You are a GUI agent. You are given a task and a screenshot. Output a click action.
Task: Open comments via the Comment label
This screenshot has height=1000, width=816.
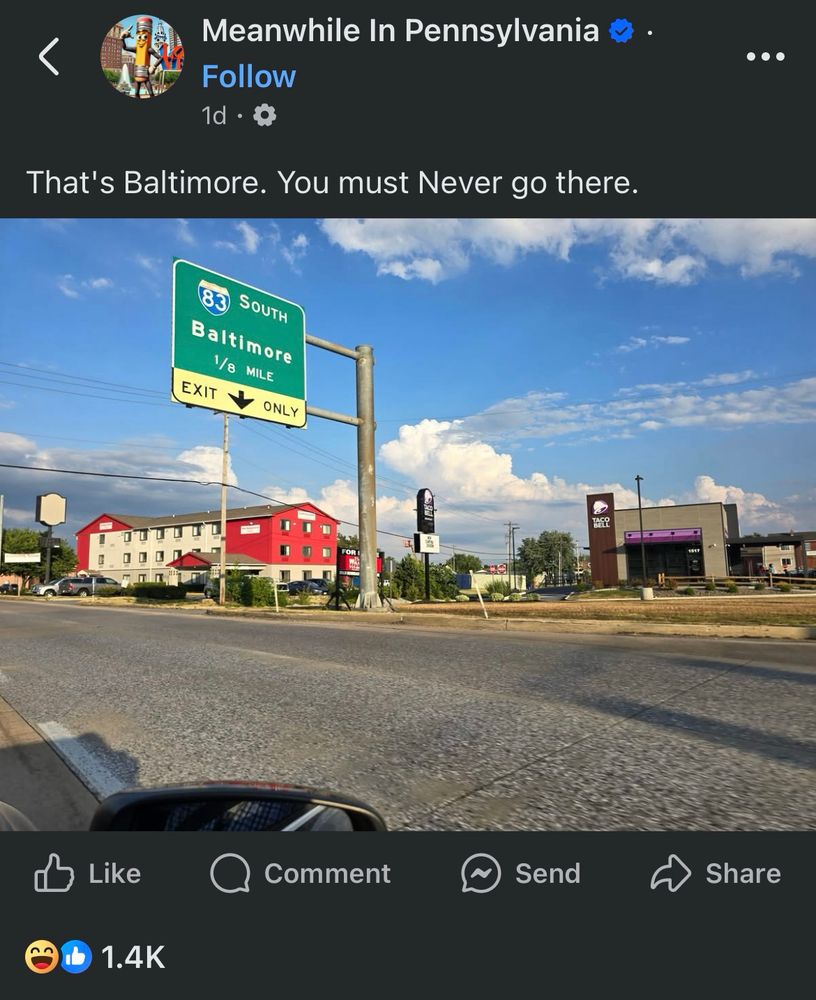tap(327, 874)
